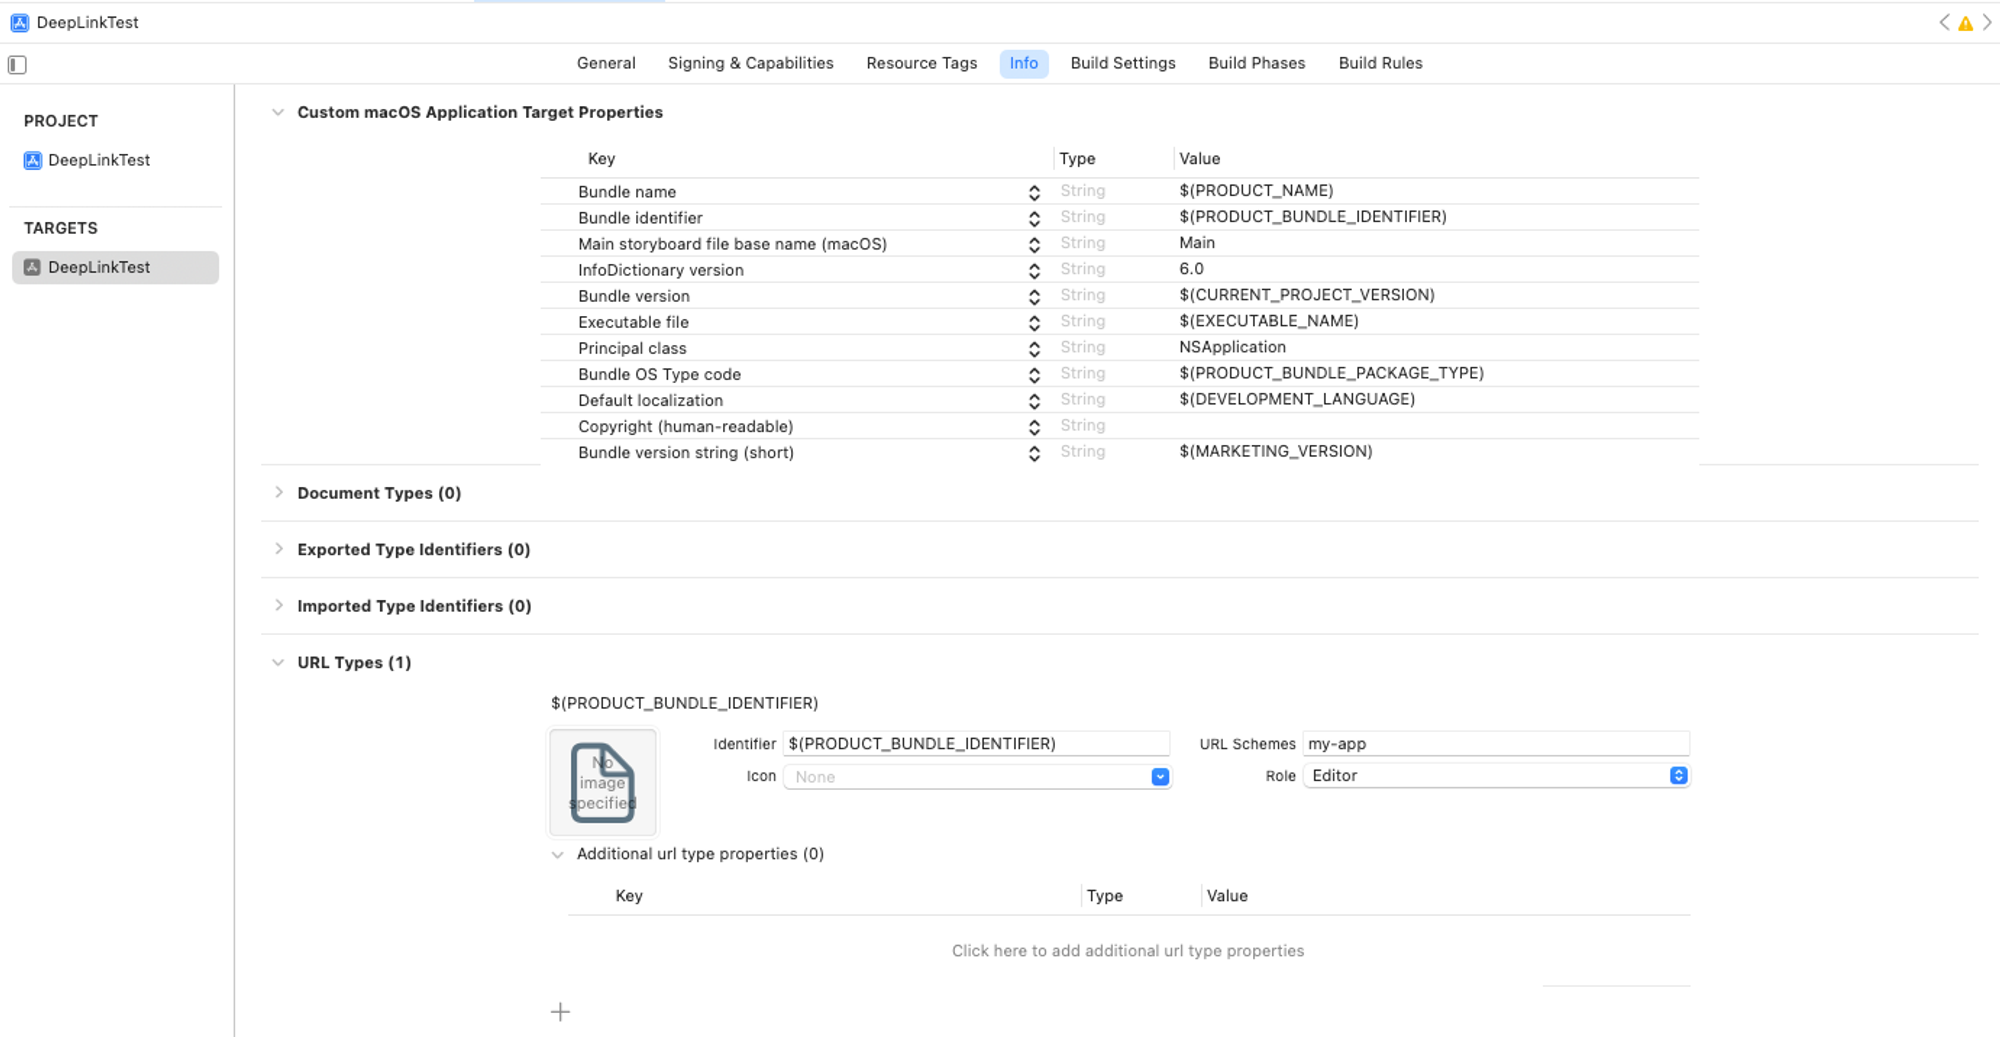Open the Build Phases tab
The height and width of the screenshot is (1037, 2000).
pyautogui.click(x=1256, y=63)
